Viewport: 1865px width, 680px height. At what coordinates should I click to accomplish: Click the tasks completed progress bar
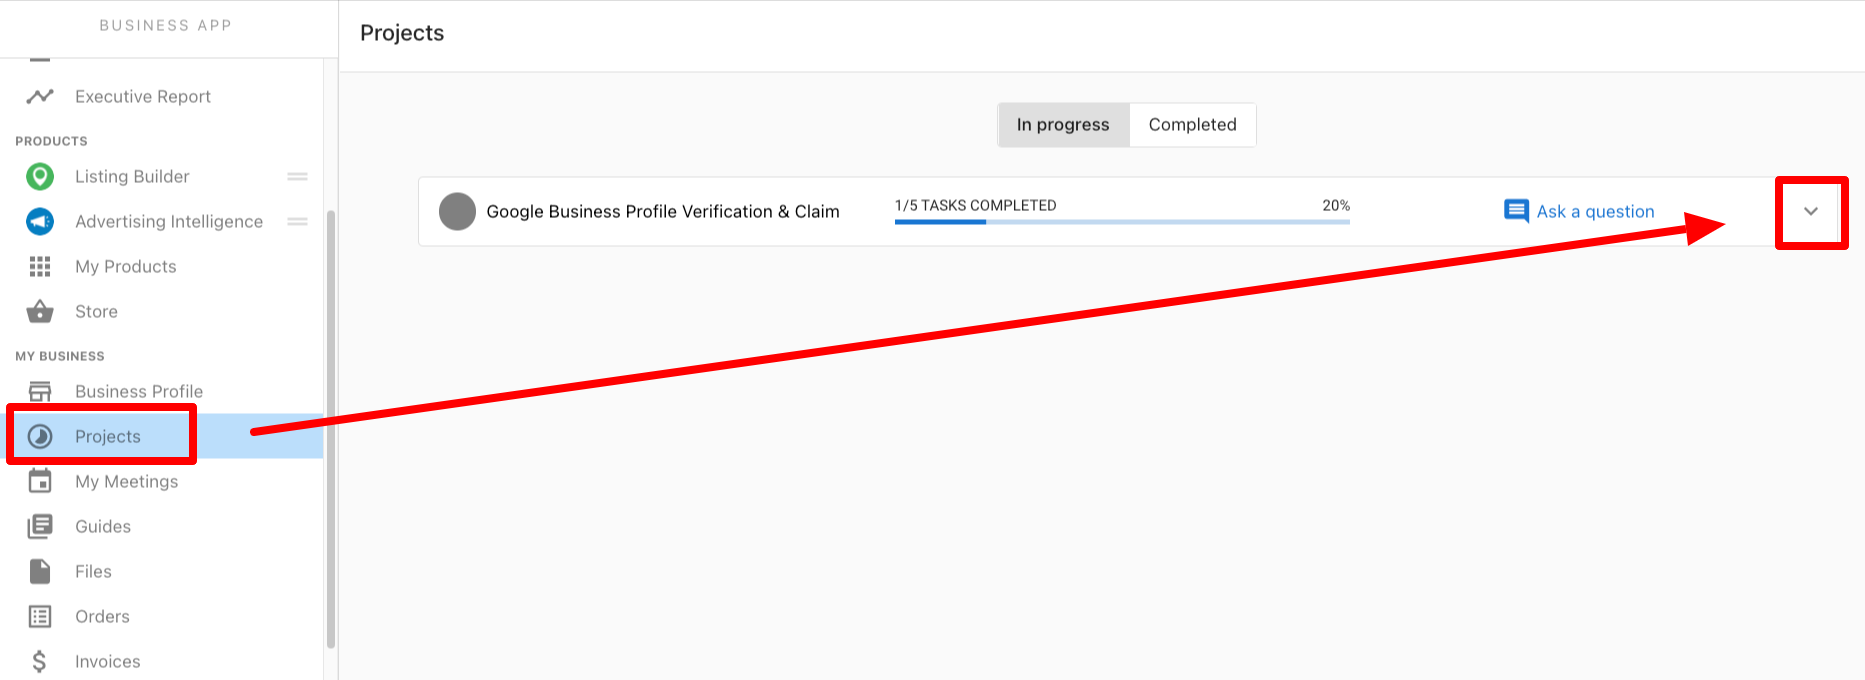pos(1121,221)
